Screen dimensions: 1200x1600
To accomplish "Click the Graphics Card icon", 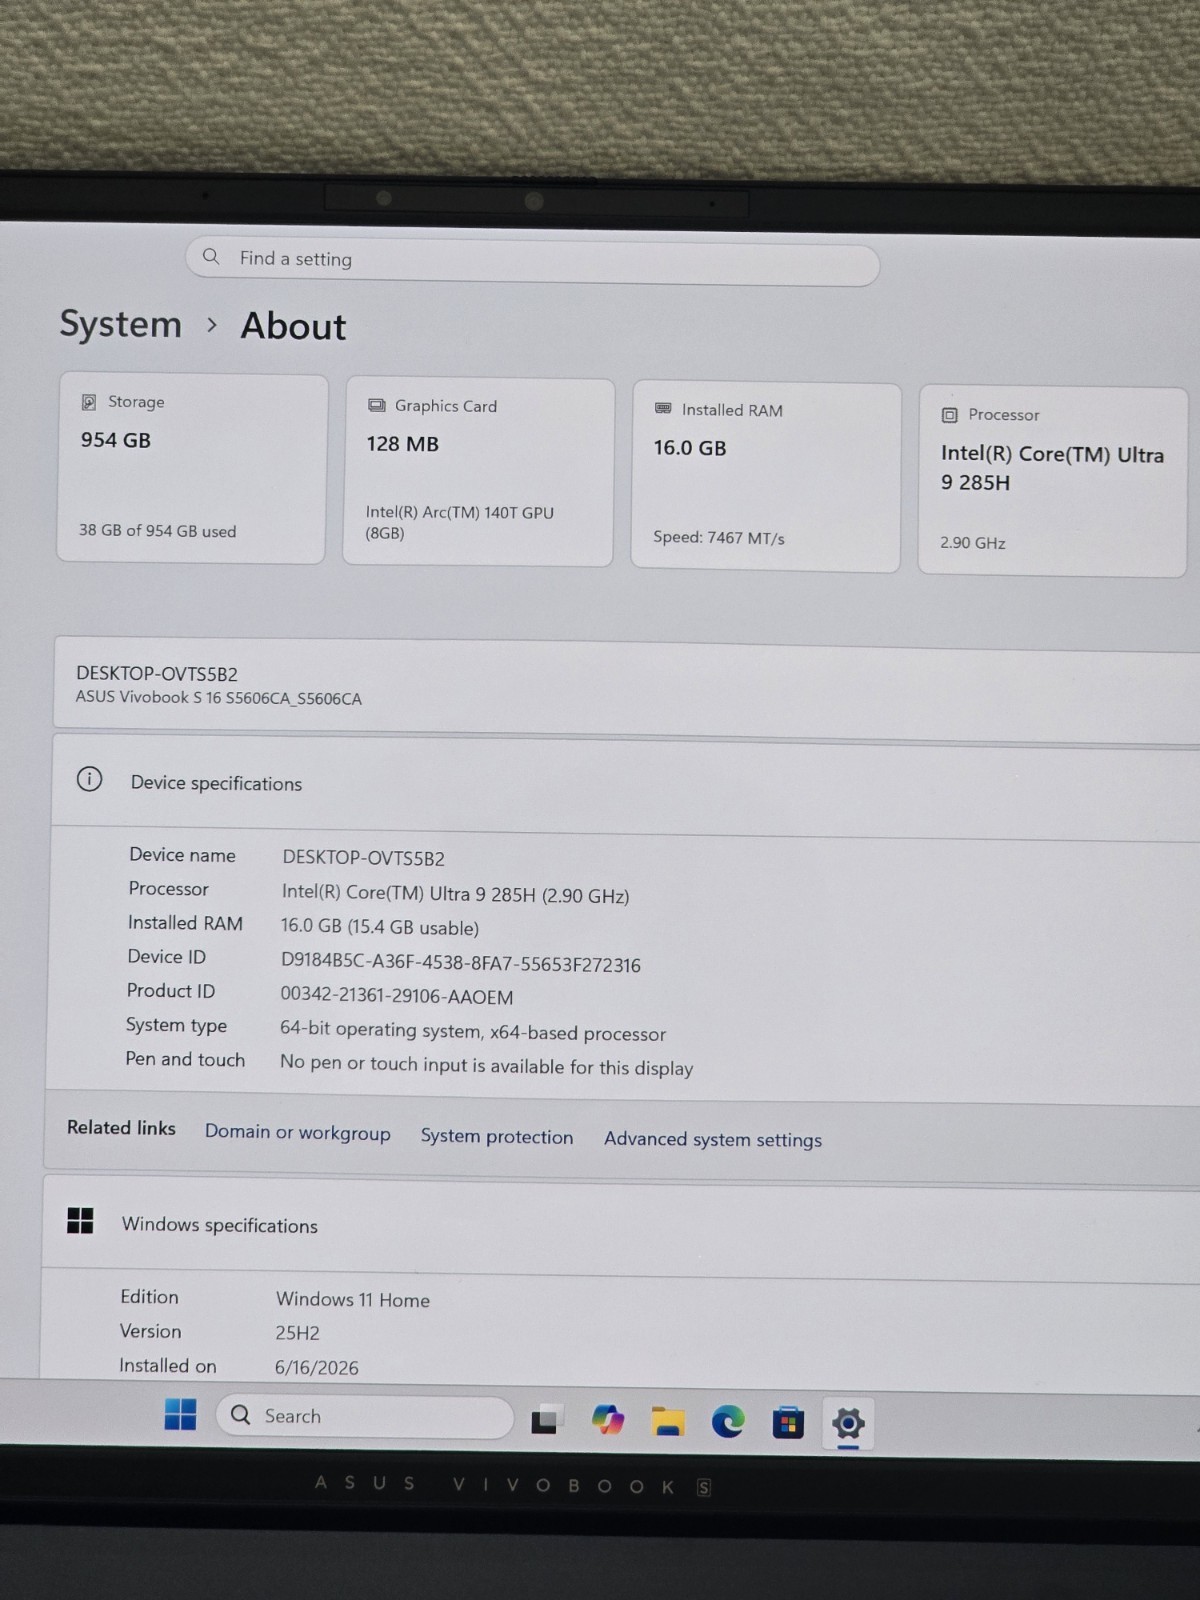I will coord(376,405).
